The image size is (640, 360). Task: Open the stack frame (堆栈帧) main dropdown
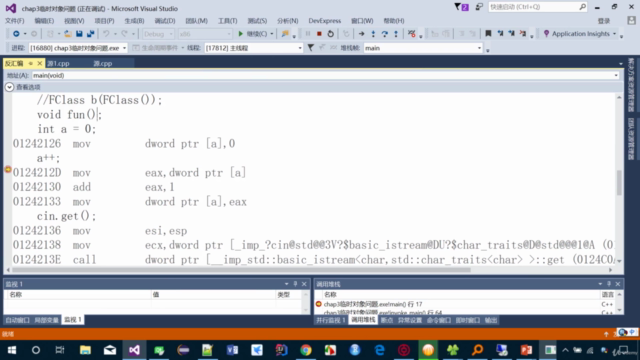(x=479, y=48)
